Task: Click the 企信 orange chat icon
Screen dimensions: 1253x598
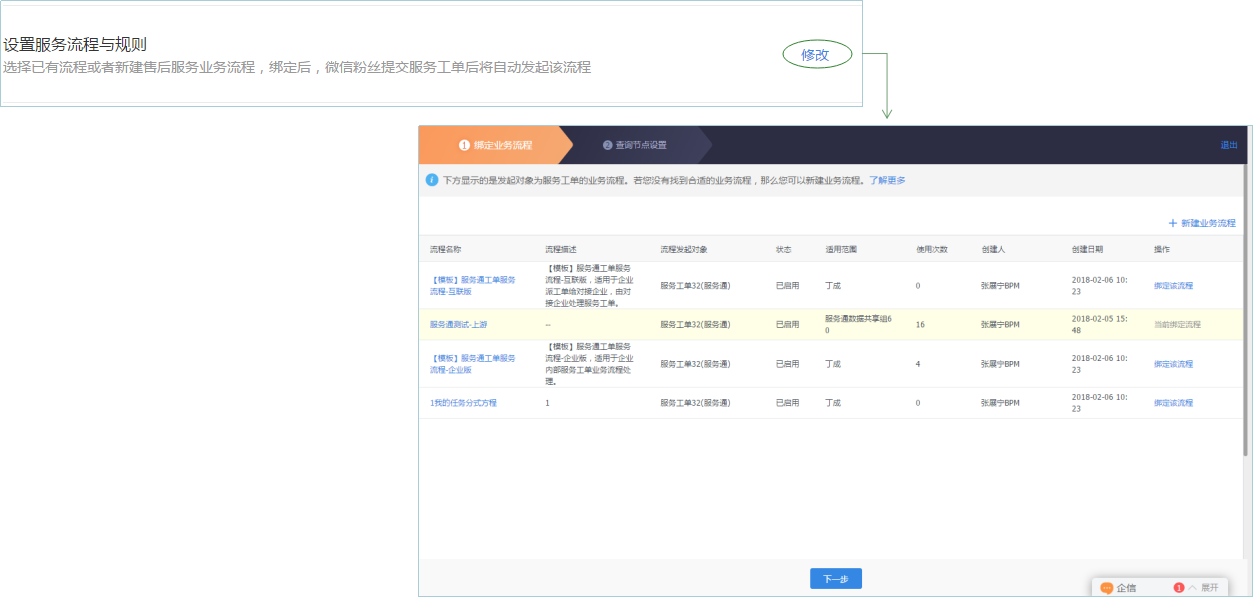Action: click(1107, 588)
